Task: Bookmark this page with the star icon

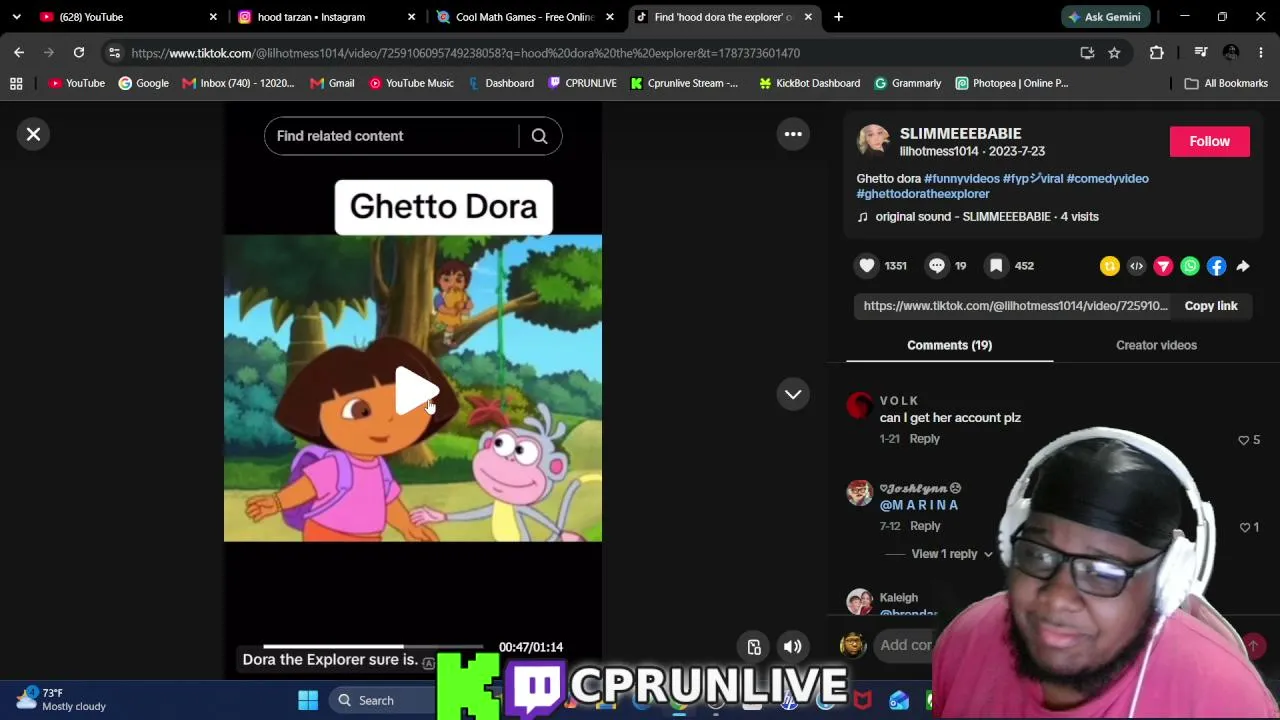Action: pyautogui.click(x=1114, y=53)
